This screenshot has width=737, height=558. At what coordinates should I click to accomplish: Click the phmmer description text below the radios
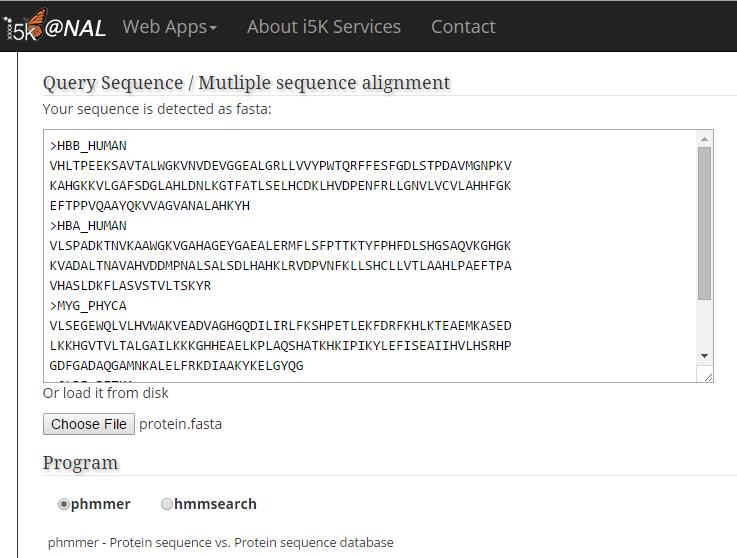(x=220, y=542)
